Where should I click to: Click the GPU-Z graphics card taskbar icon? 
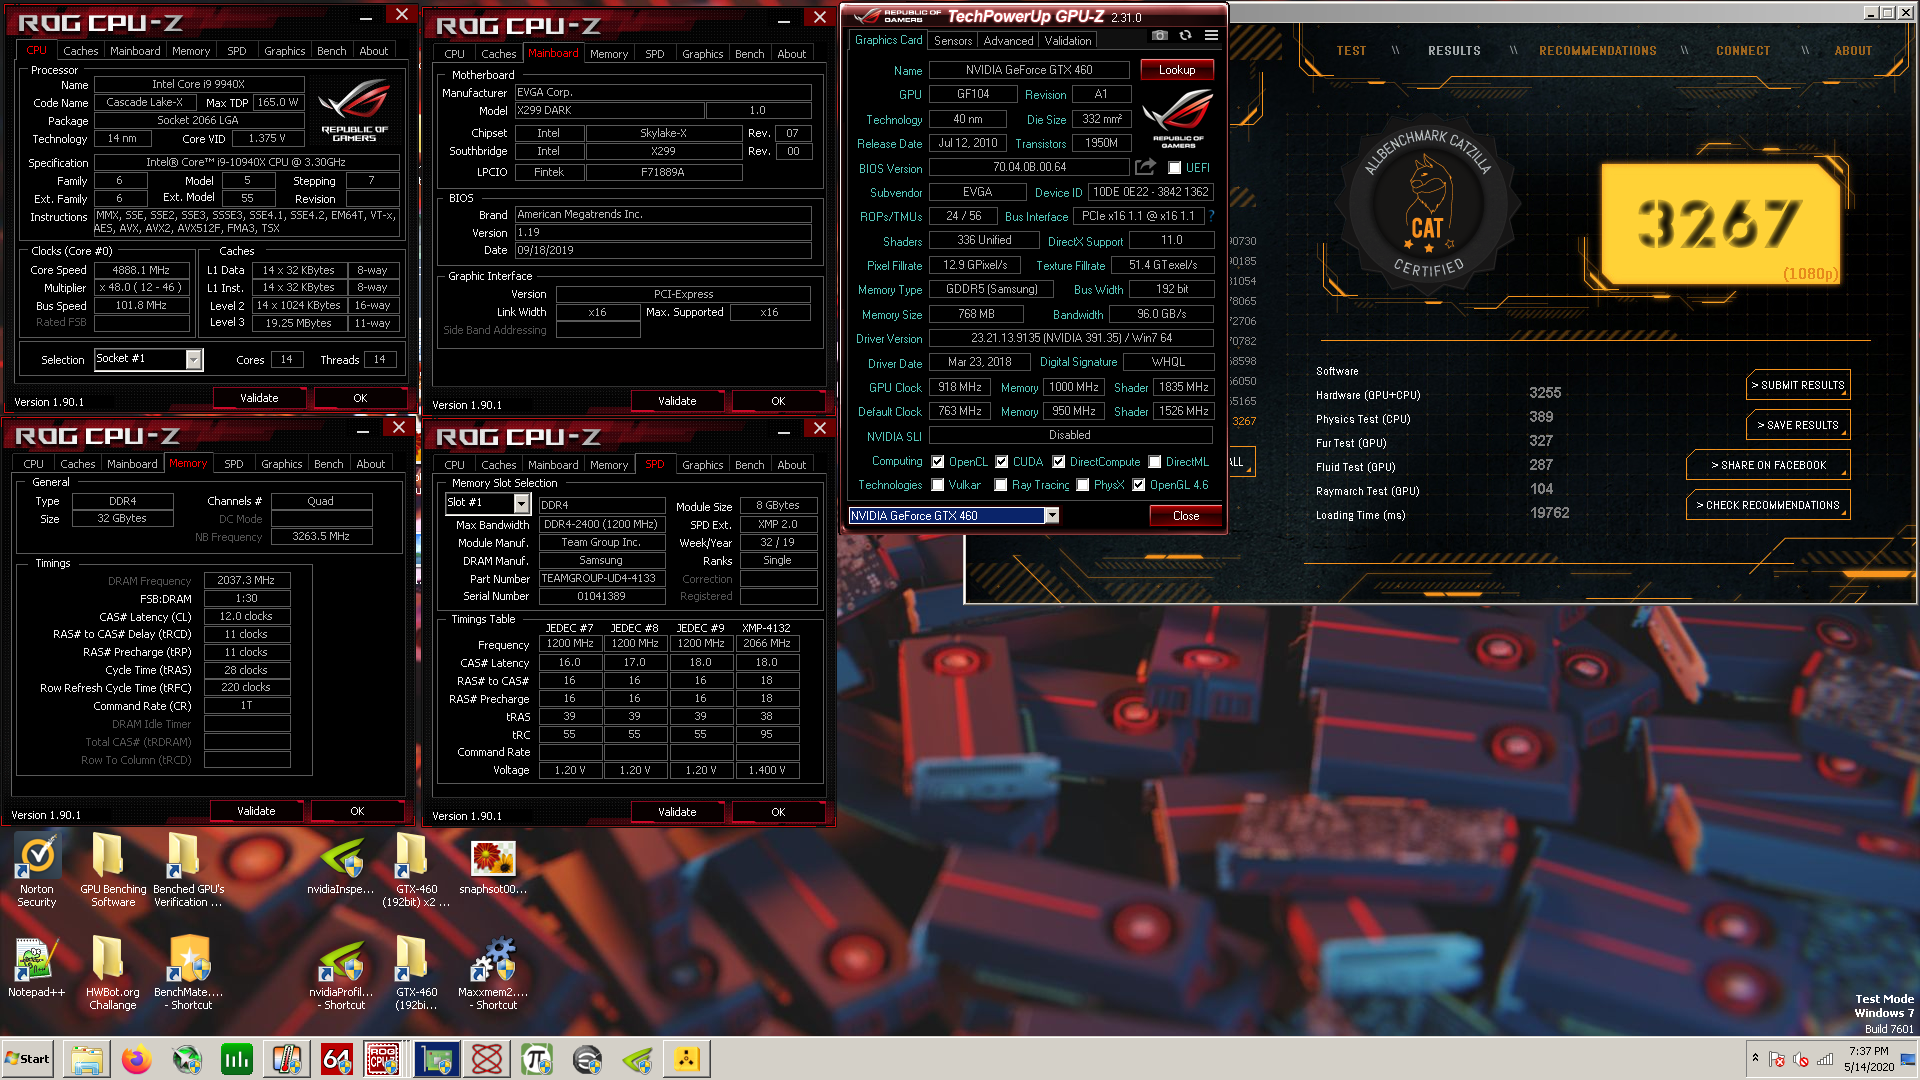(437, 1059)
